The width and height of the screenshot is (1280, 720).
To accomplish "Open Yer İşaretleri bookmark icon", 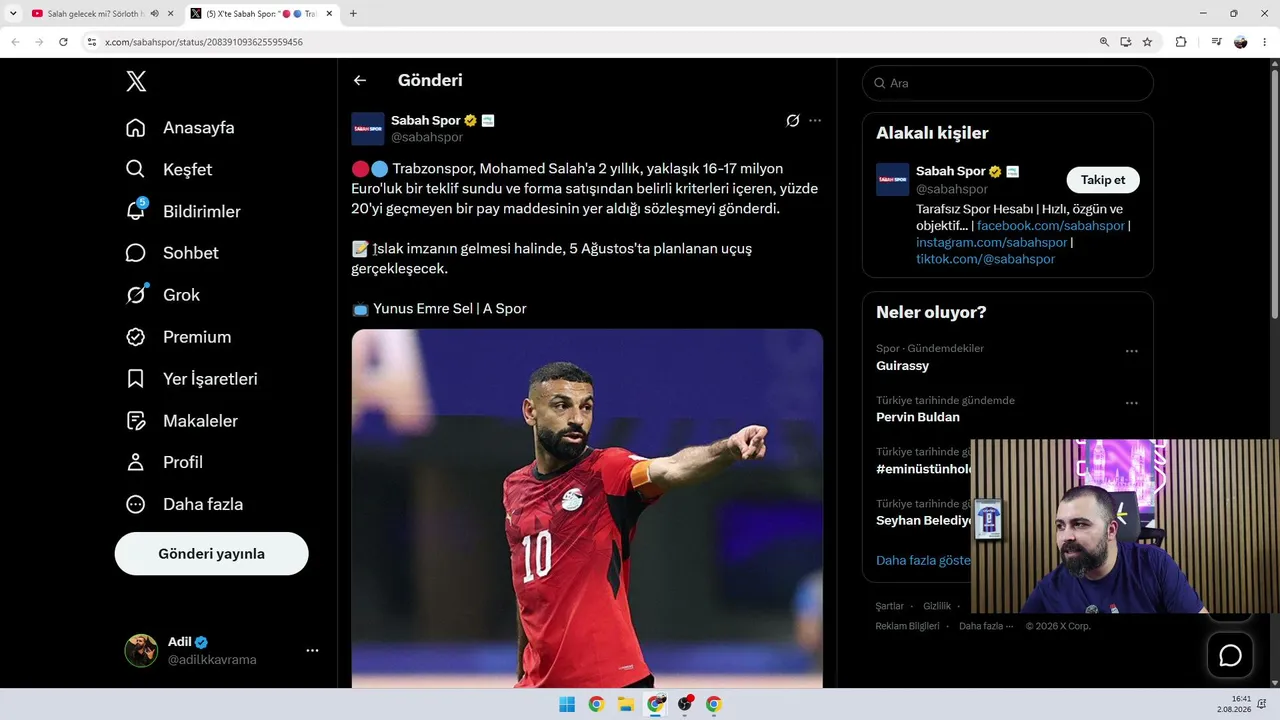I will (x=136, y=379).
